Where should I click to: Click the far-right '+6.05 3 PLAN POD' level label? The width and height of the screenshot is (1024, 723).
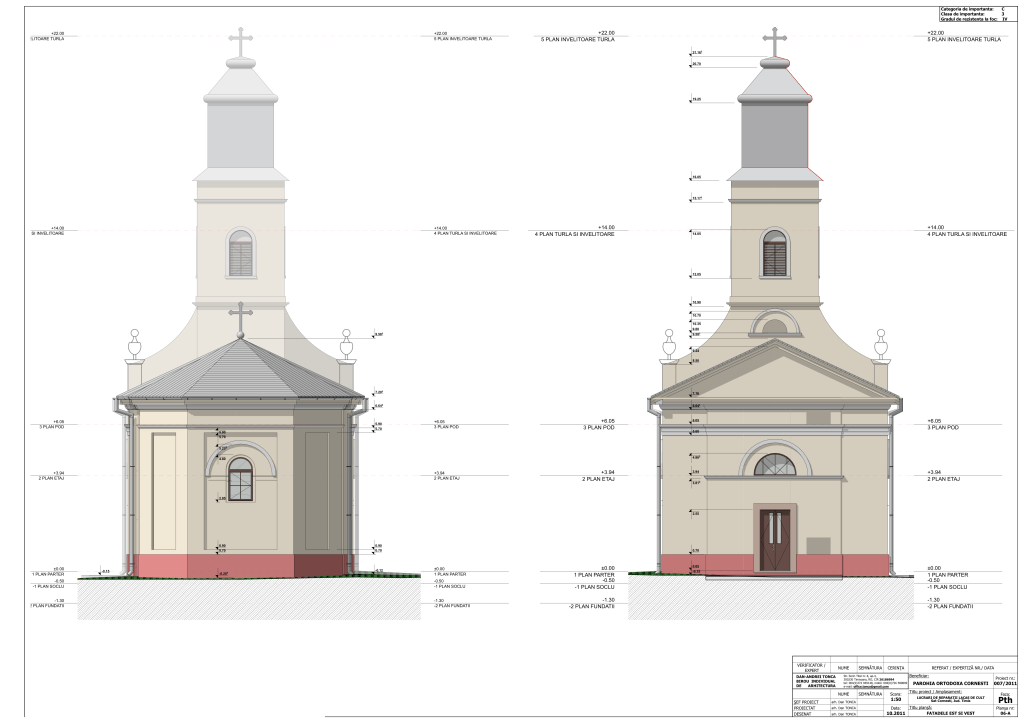coord(940,424)
